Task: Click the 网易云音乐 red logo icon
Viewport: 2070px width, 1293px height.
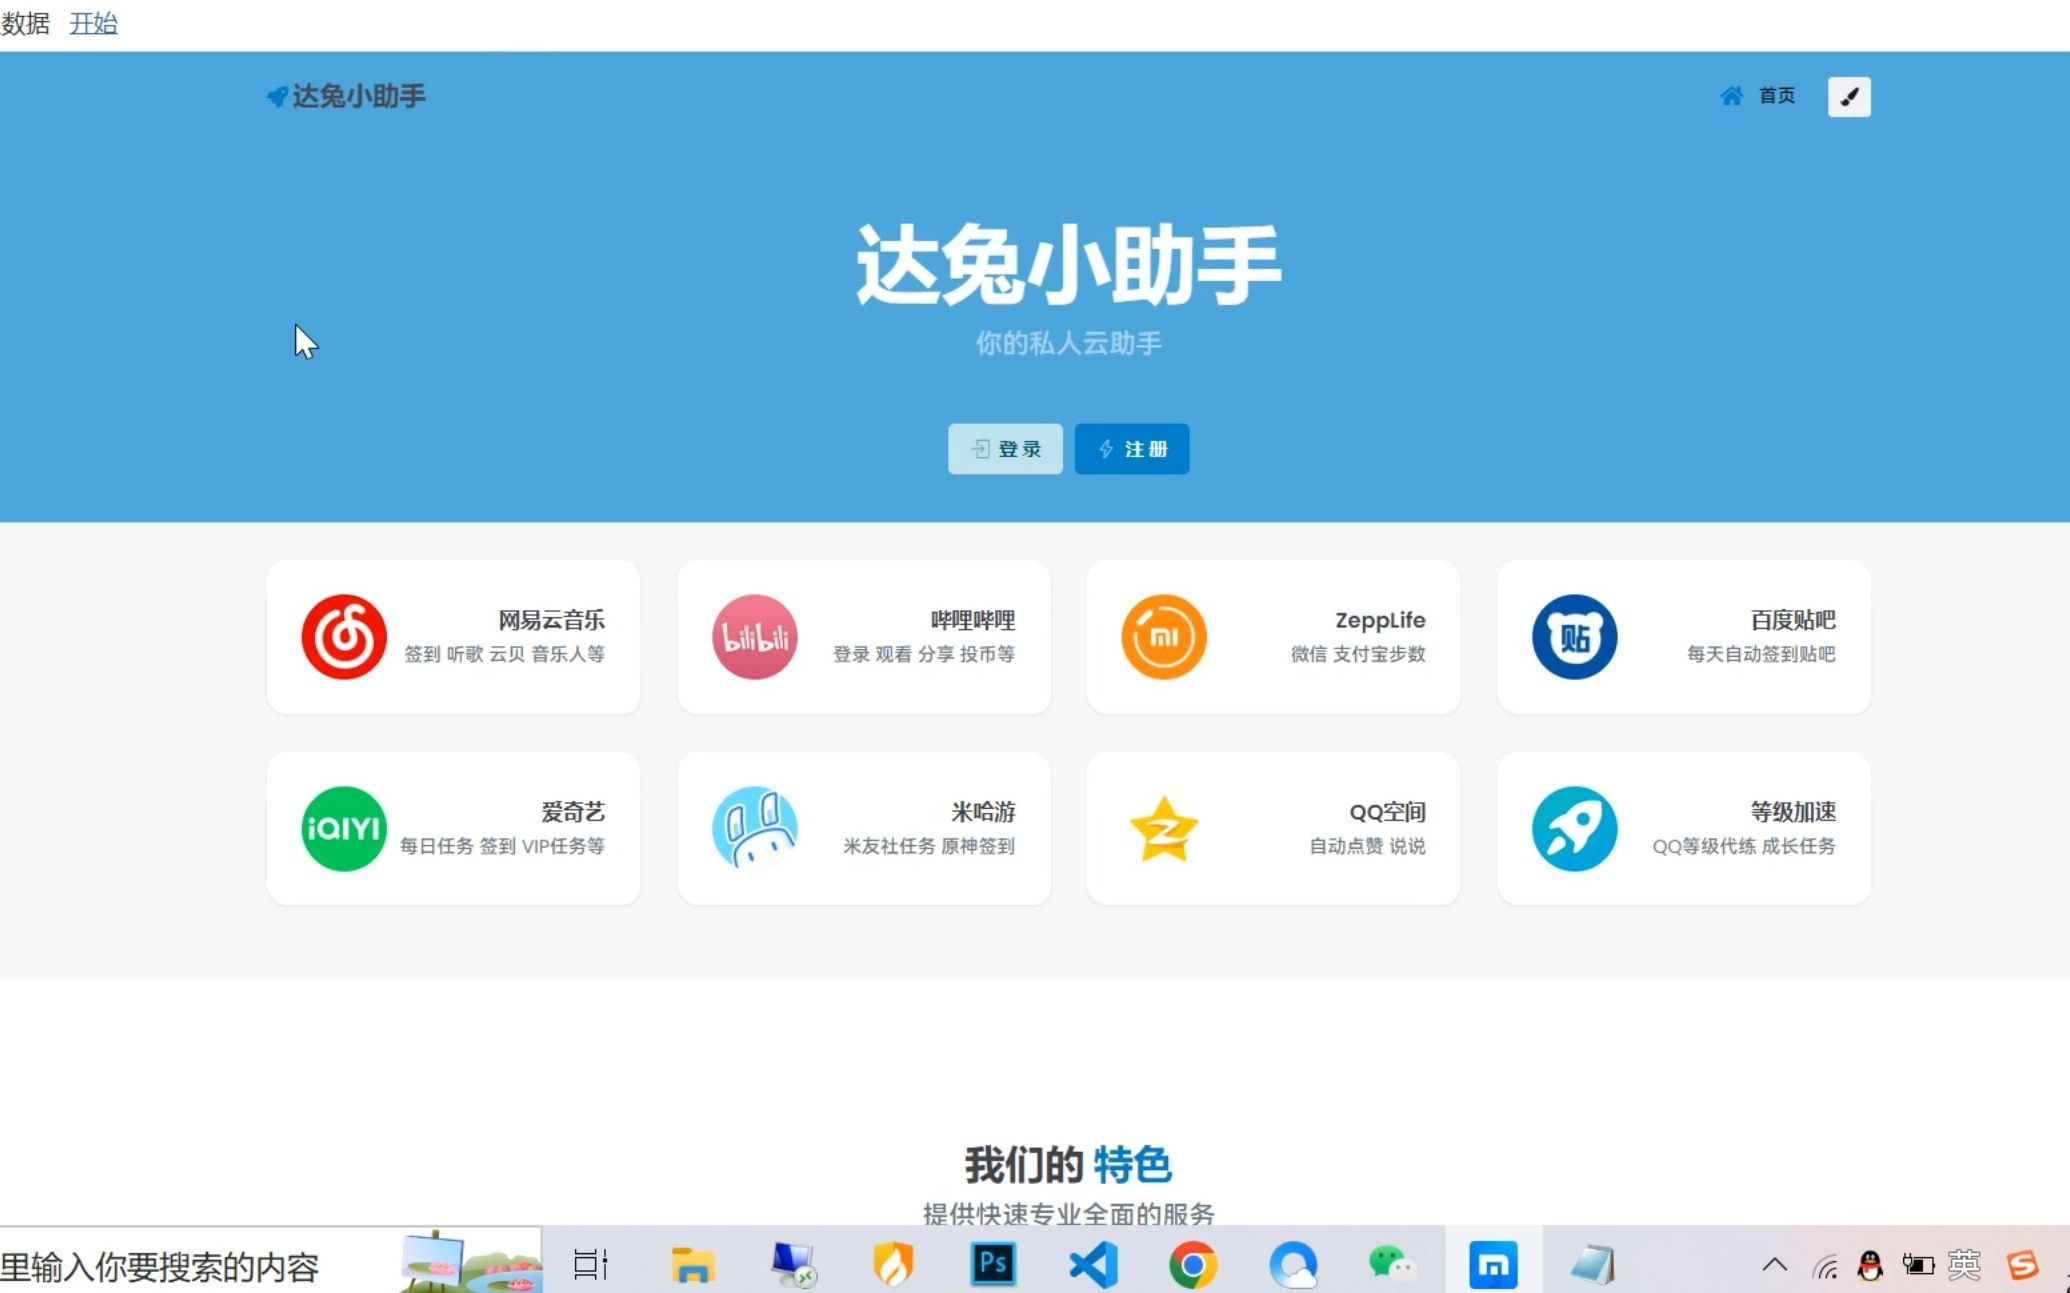Action: [x=344, y=637]
